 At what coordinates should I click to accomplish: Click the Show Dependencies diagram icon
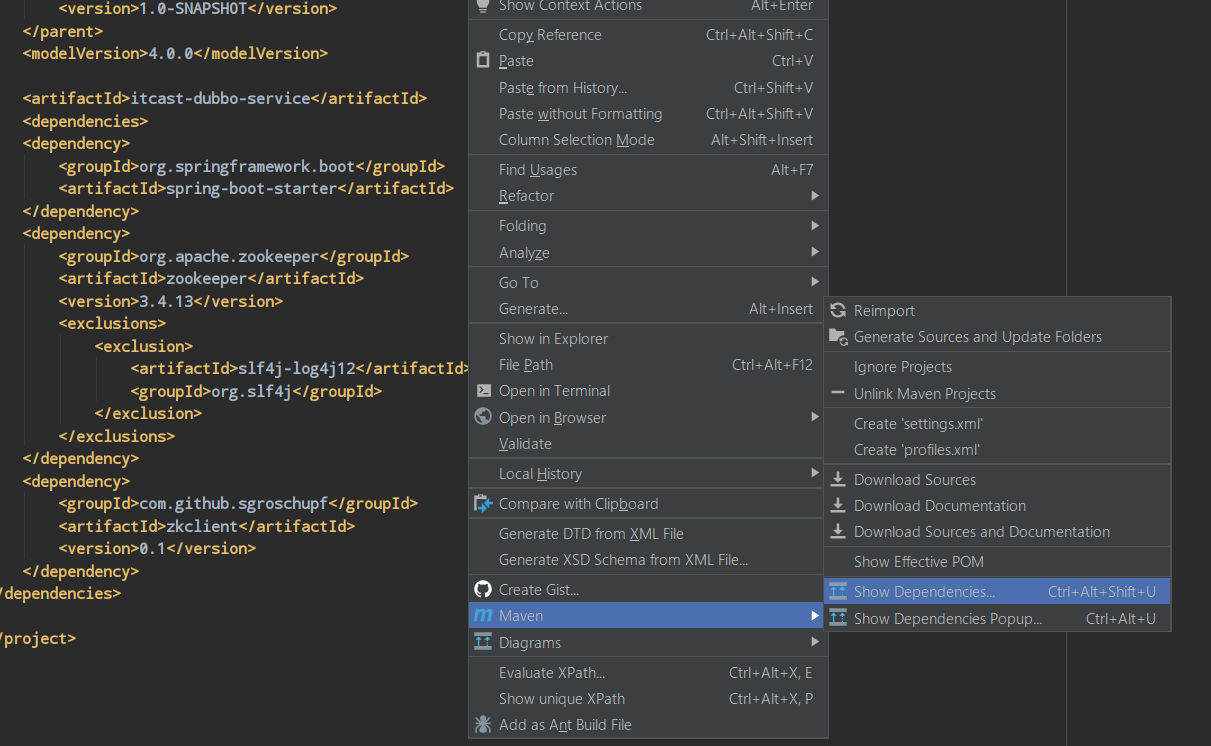(x=837, y=591)
